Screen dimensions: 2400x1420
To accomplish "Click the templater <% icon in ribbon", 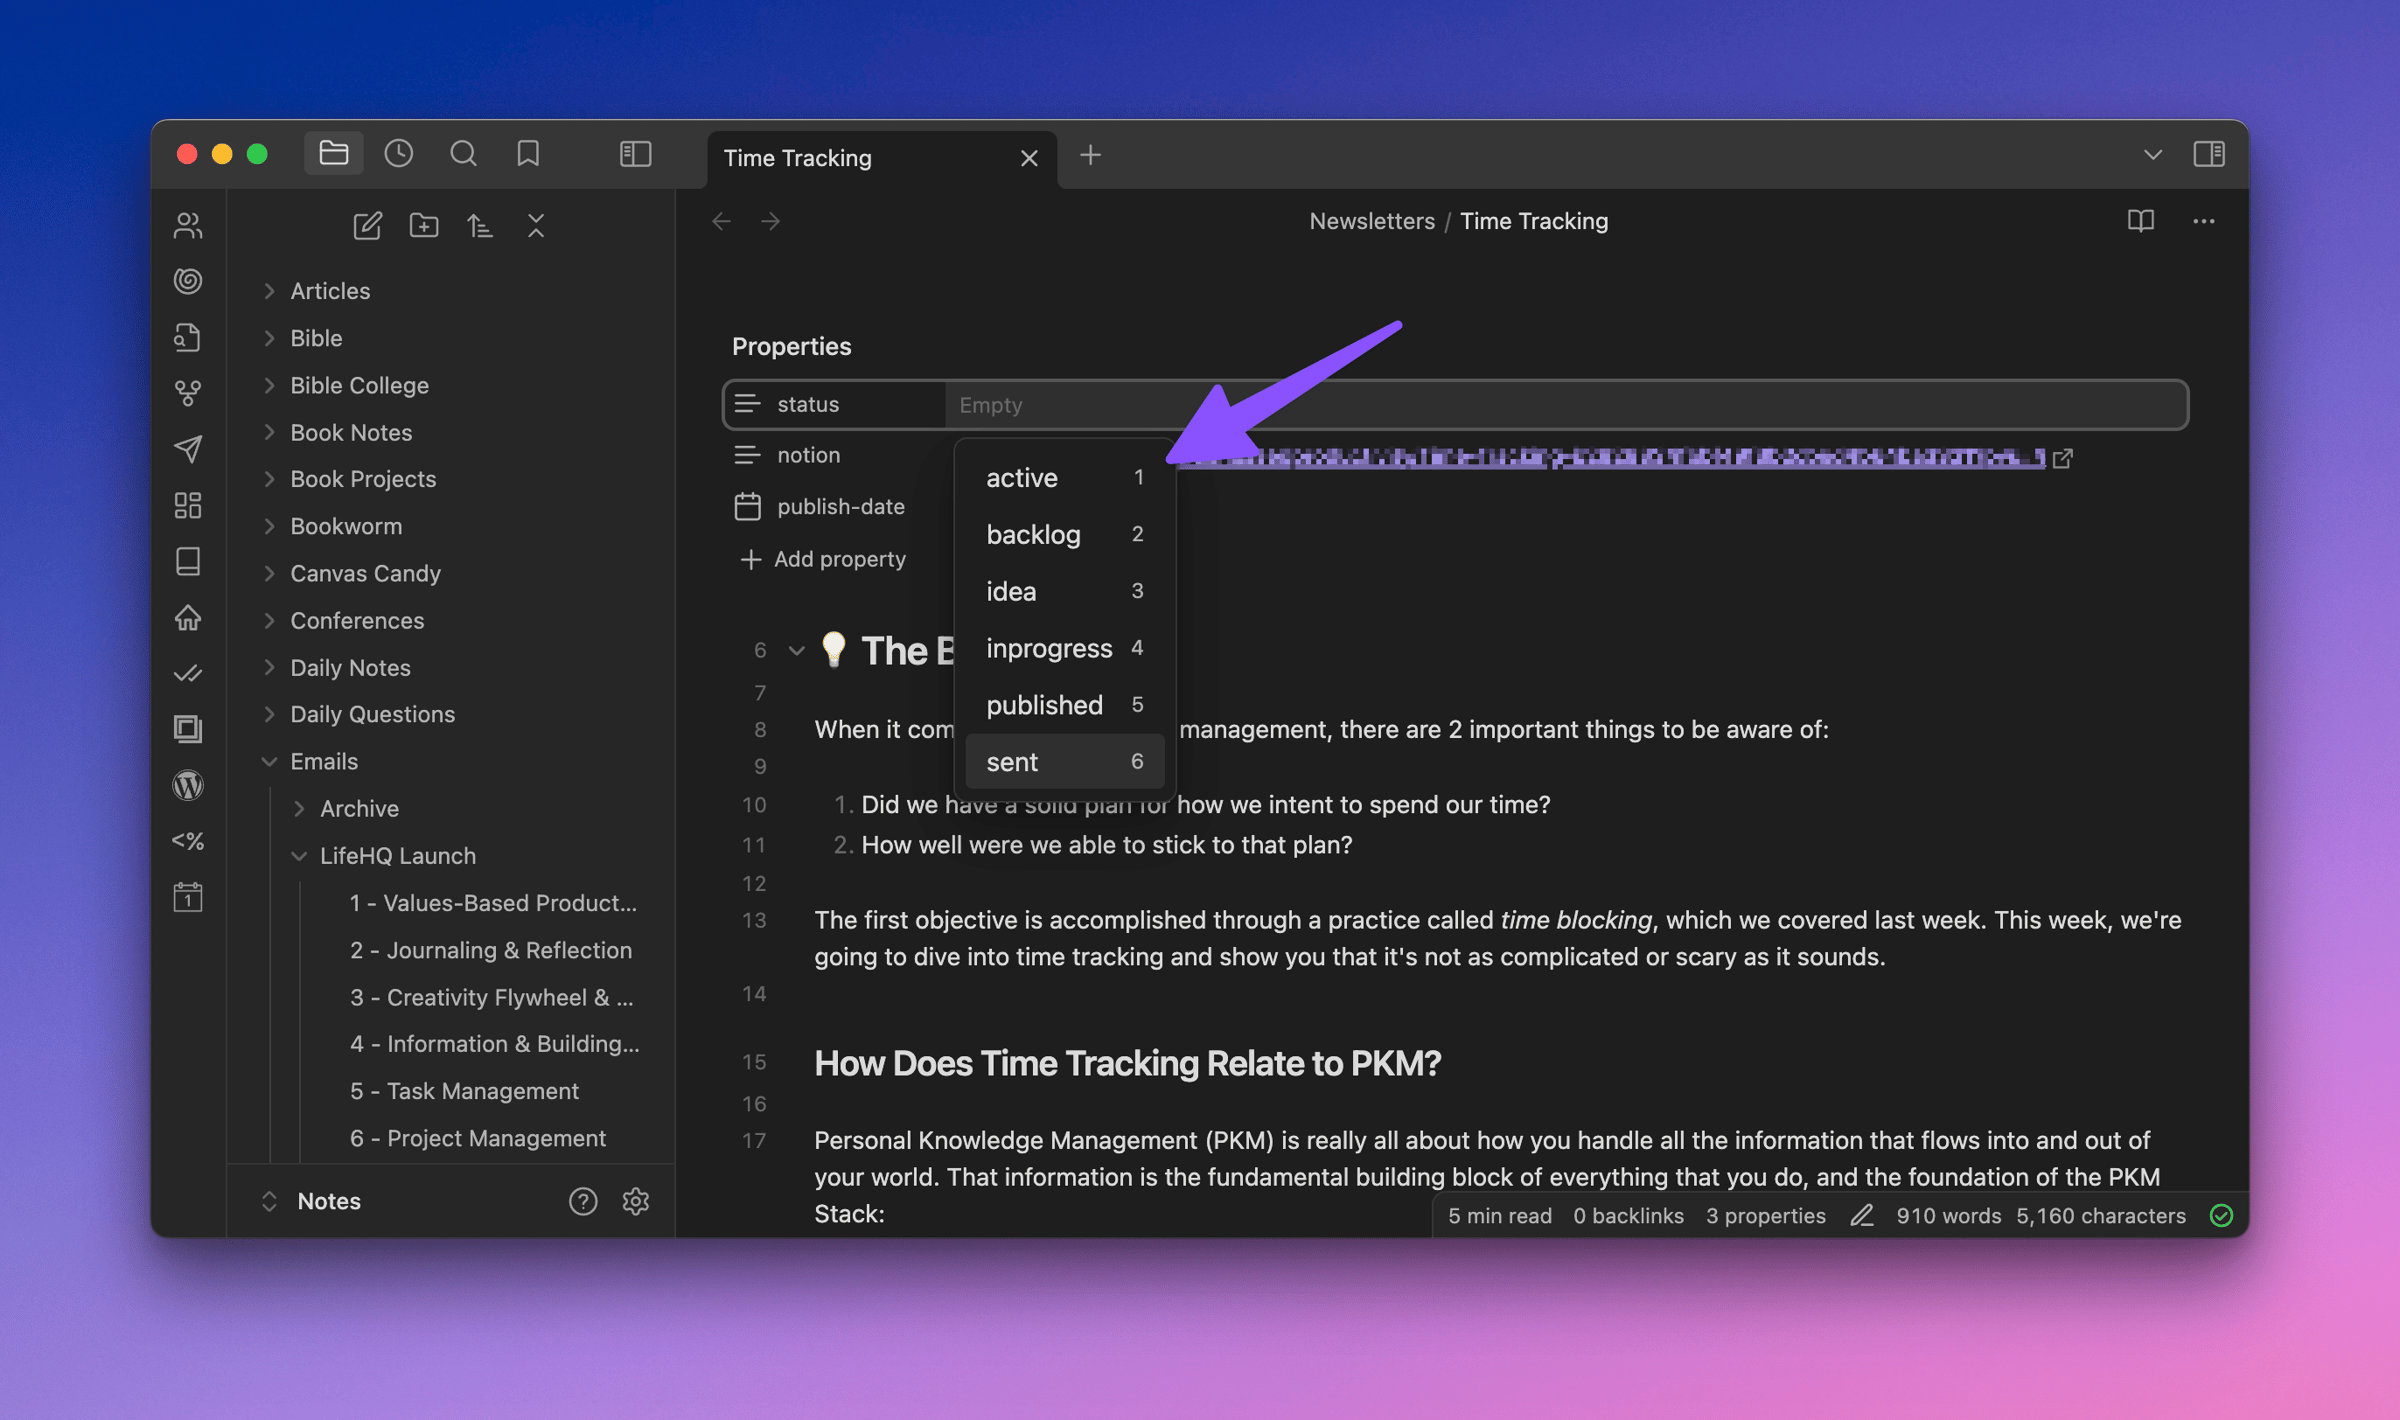I will tap(188, 841).
